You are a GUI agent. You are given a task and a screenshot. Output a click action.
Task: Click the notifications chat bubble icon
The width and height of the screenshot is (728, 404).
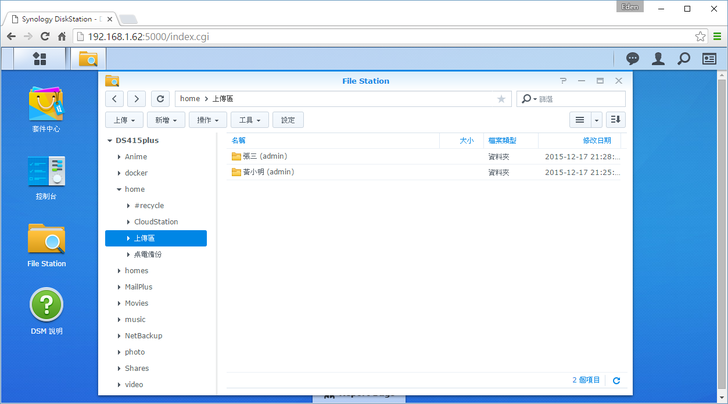pyautogui.click(x=632, y=59)
